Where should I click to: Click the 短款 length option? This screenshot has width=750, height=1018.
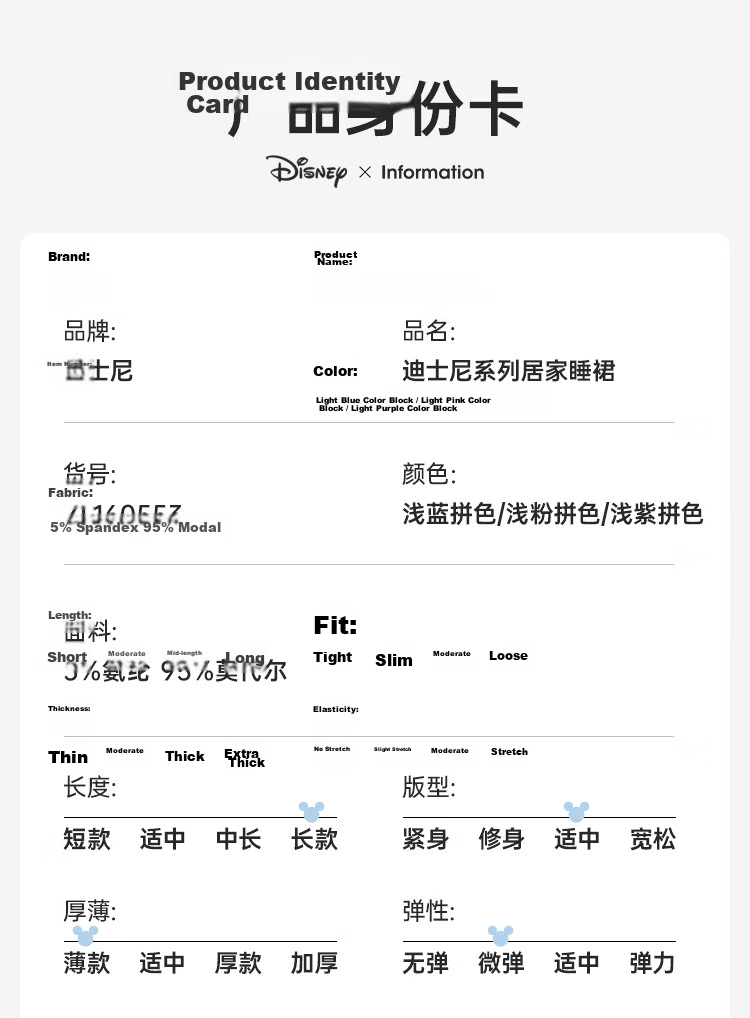click(x=87, y=839)
